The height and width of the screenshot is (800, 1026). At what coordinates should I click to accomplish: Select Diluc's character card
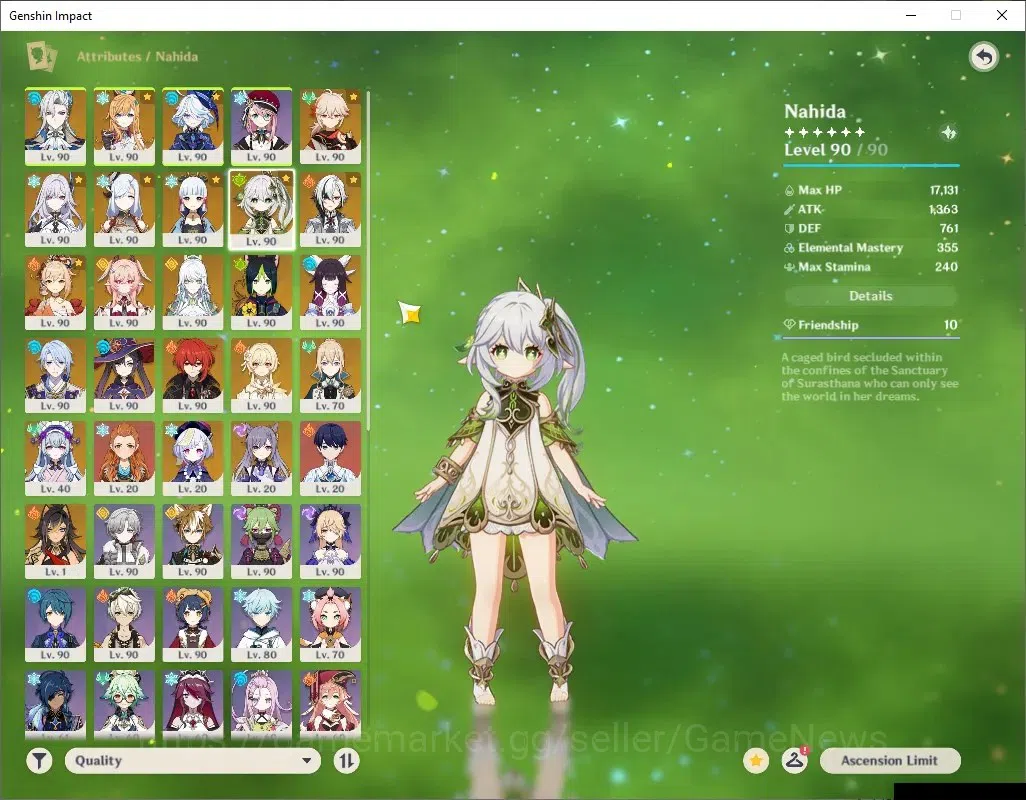193,376
